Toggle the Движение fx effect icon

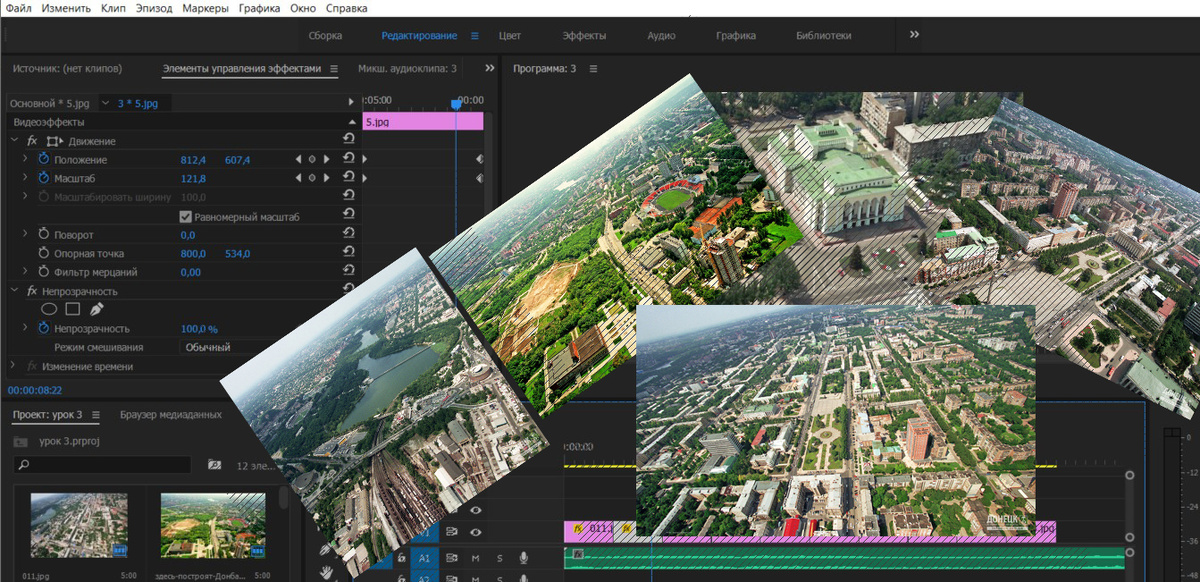[32, 141]
